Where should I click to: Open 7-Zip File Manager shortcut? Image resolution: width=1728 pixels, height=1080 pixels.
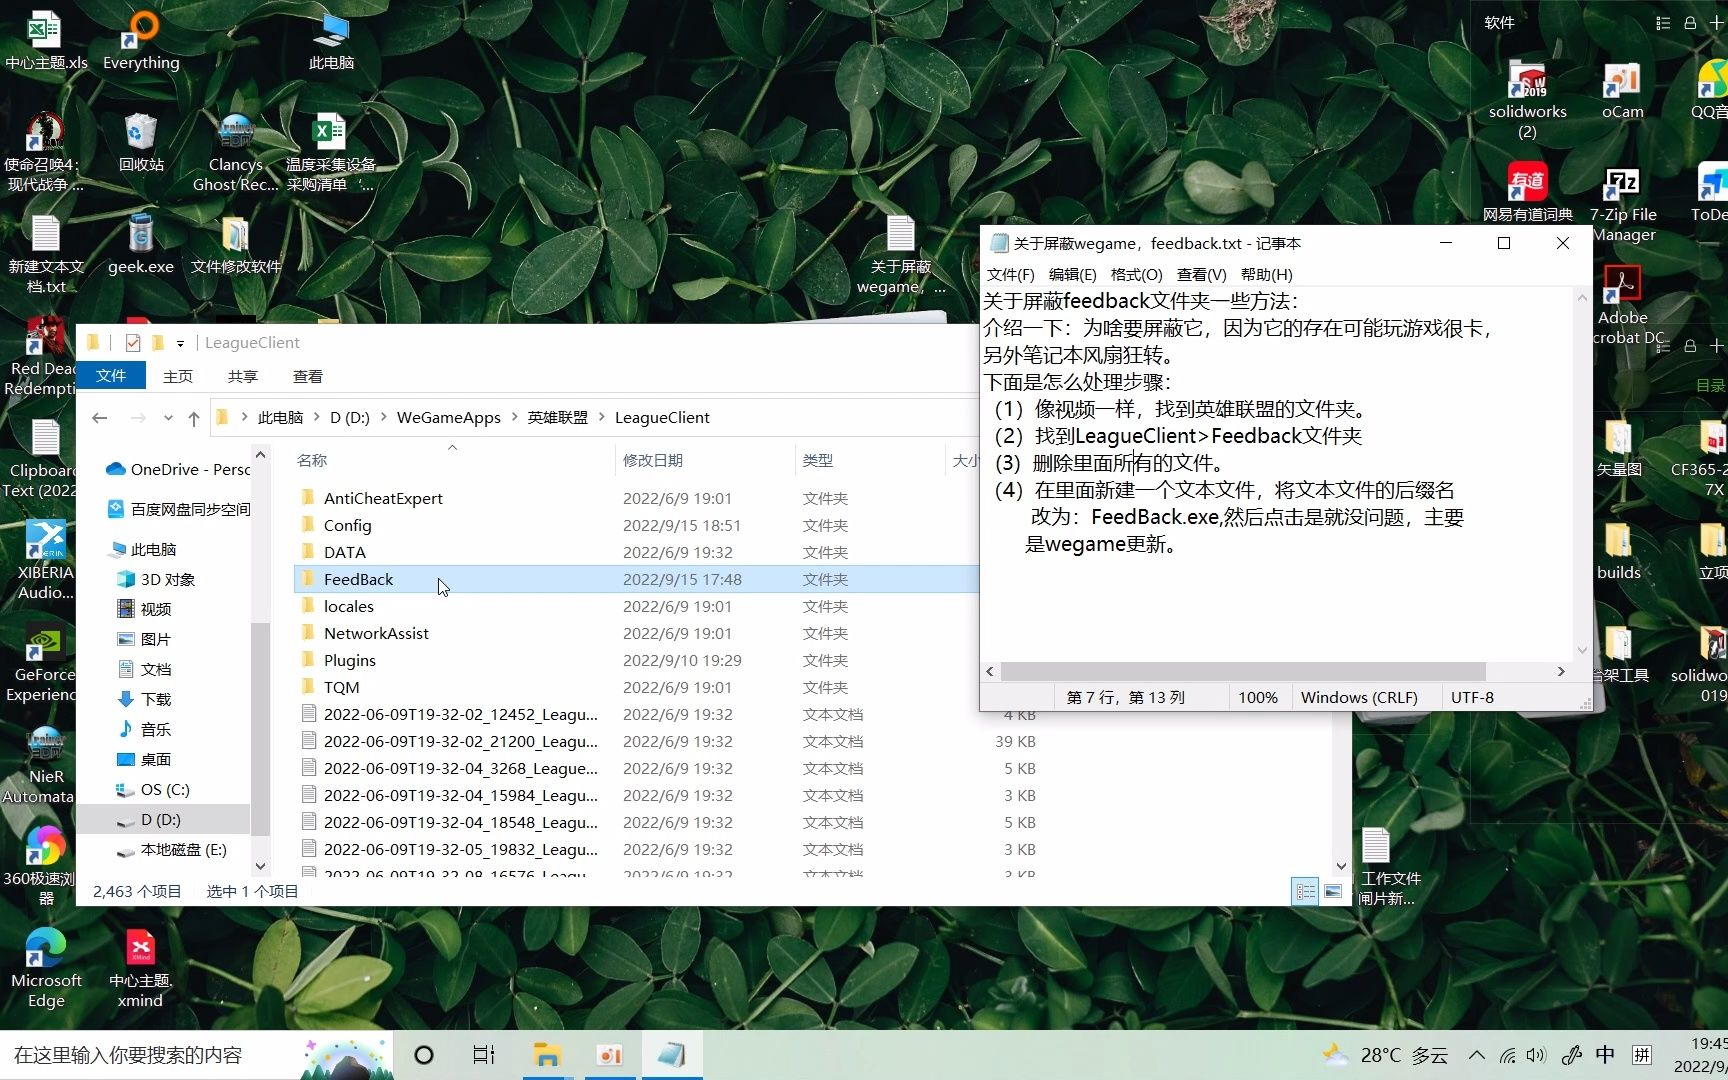click(1622, 203)
